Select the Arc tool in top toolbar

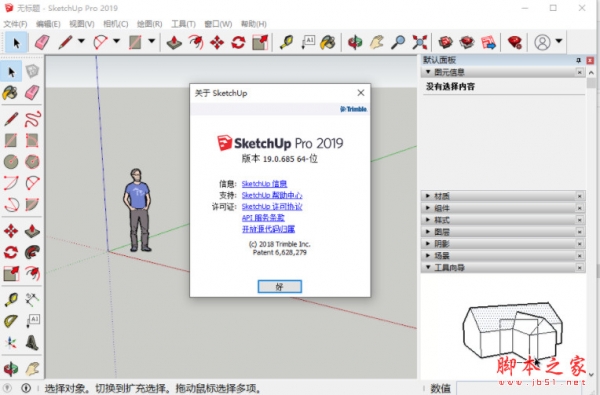pos(100,42)
